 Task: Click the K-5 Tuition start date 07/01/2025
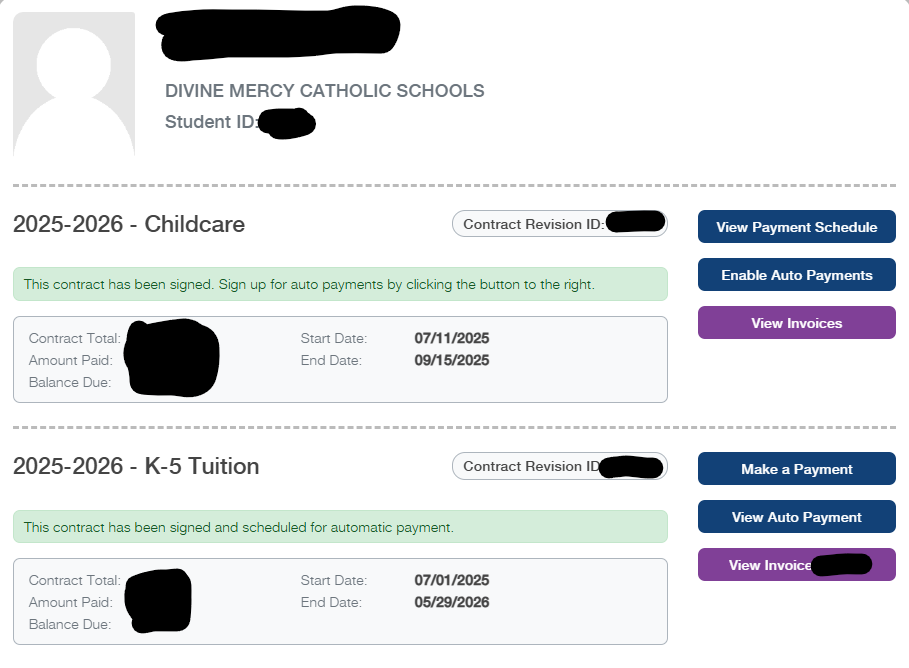pyautogui.click(x=452, y=580)
